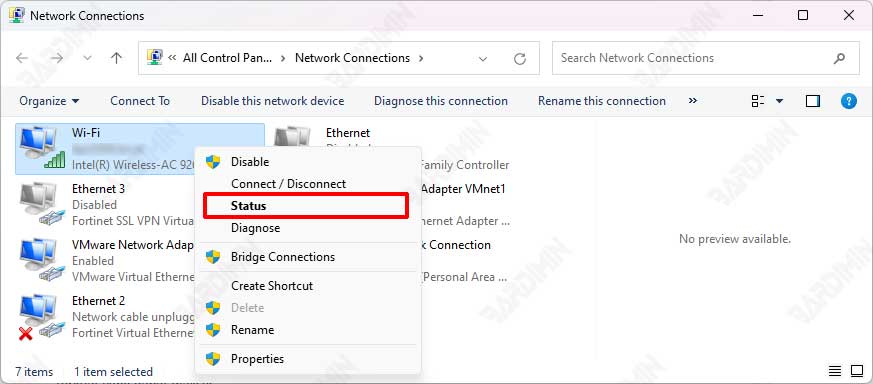The width and height of the screenshot is (873, 384).
Task: Open the address bar history dropdown
Action: click(x=483, y=58)
